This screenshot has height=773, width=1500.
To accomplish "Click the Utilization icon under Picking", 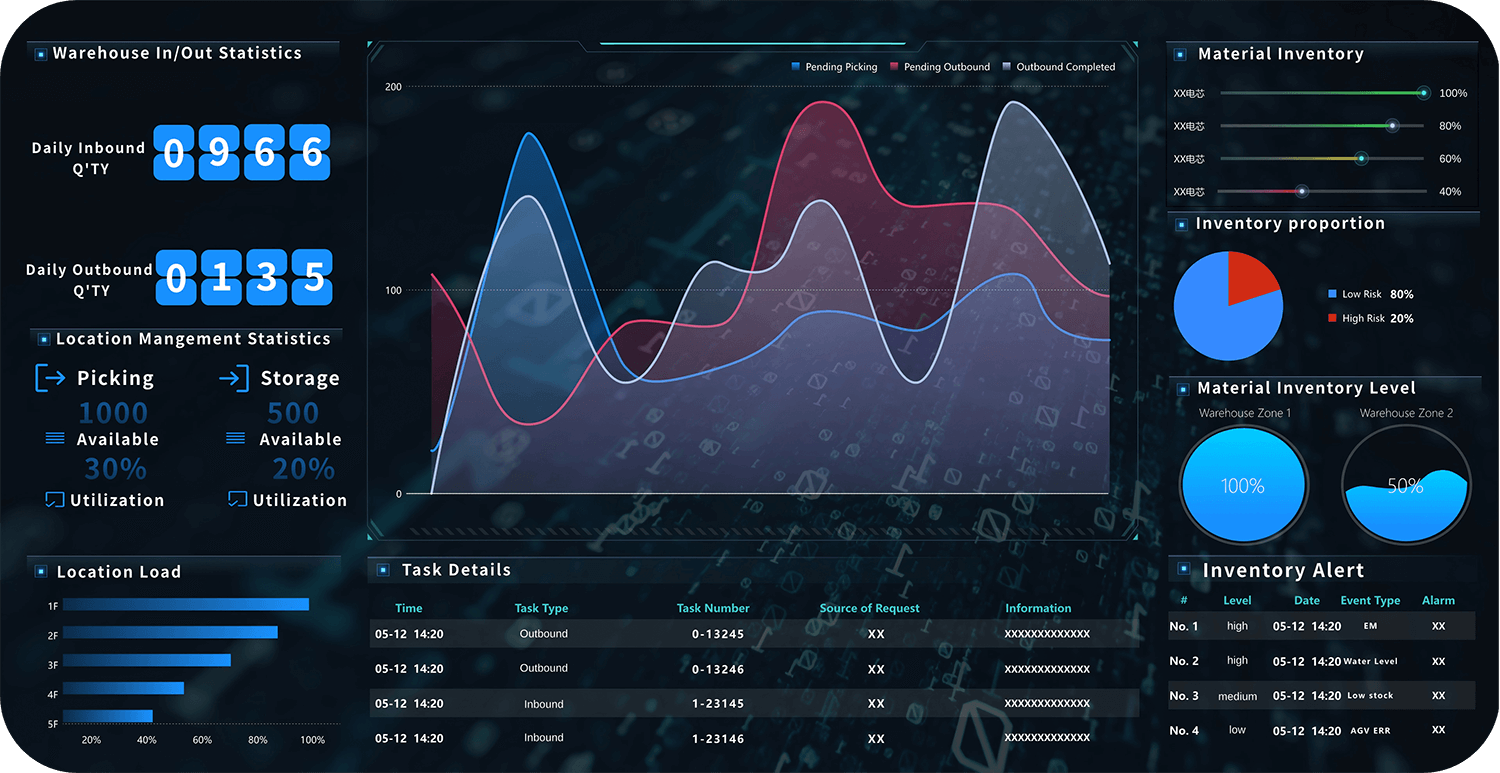I will coord(54,499).
